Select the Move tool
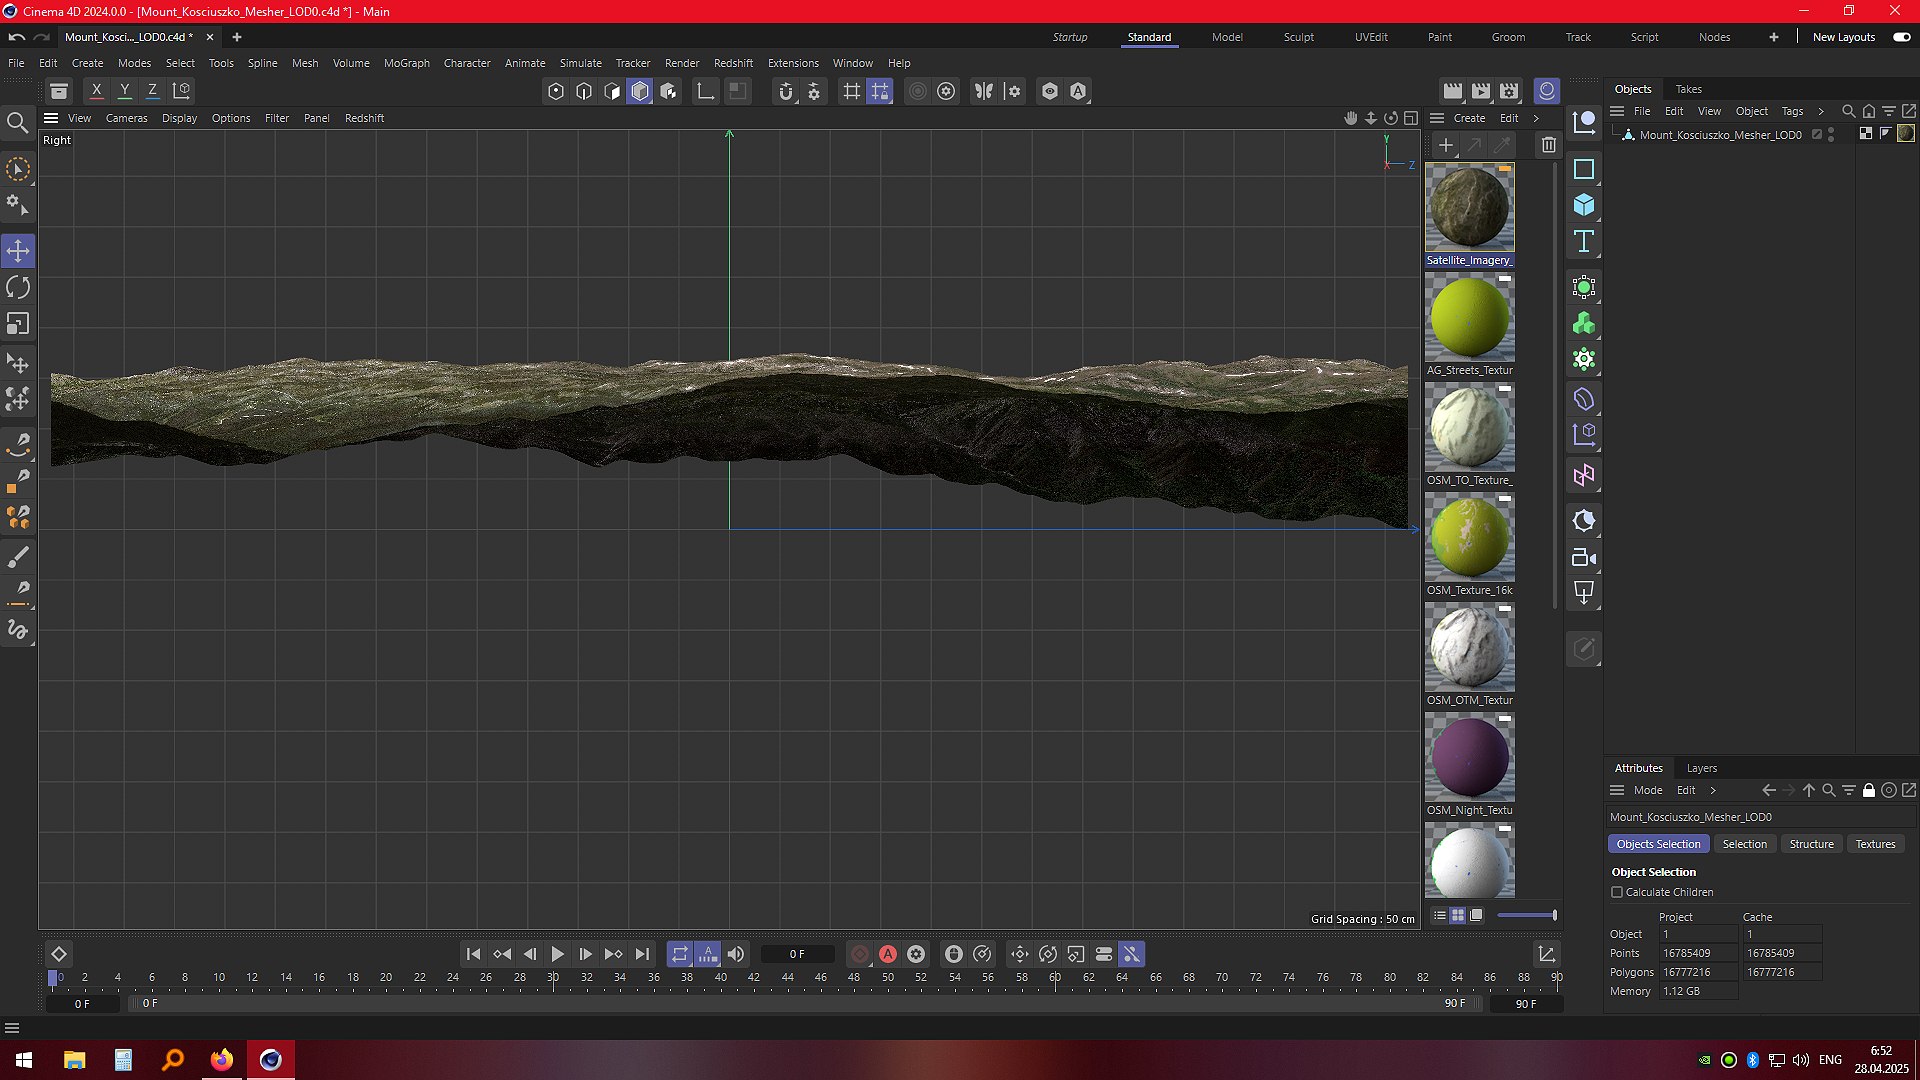This screenshot has width=1920, height=1080. coord(18,251)
